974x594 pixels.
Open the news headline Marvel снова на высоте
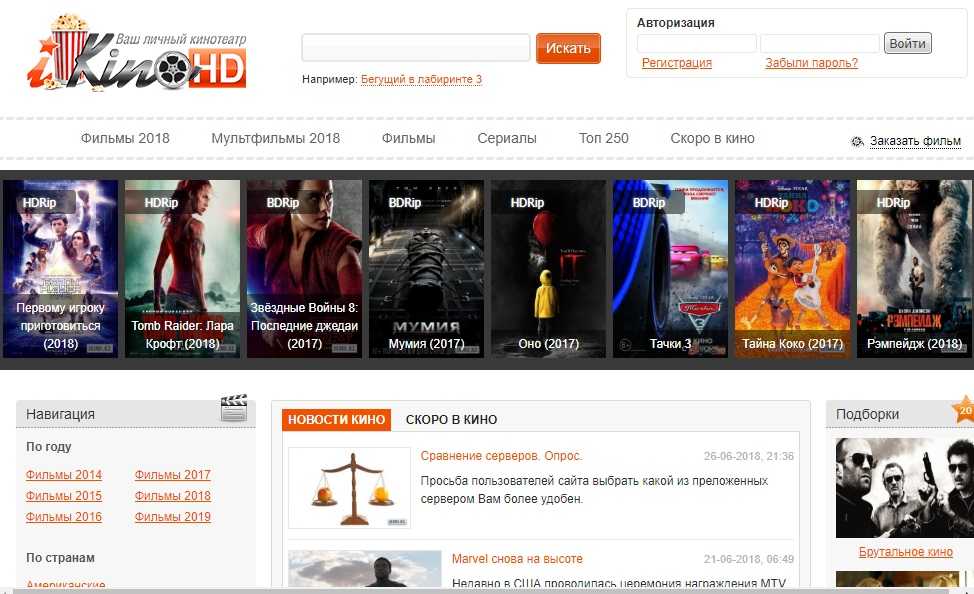coord(517,559)
